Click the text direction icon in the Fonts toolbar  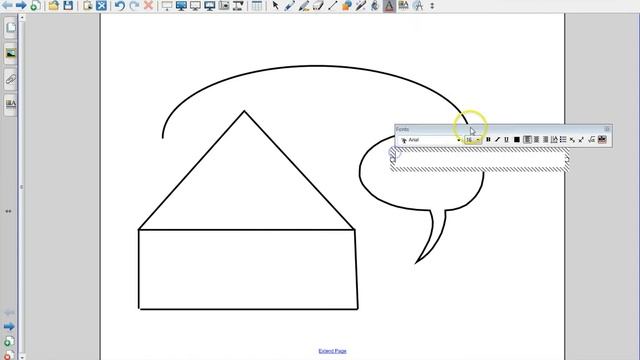[x=554, y=140]
